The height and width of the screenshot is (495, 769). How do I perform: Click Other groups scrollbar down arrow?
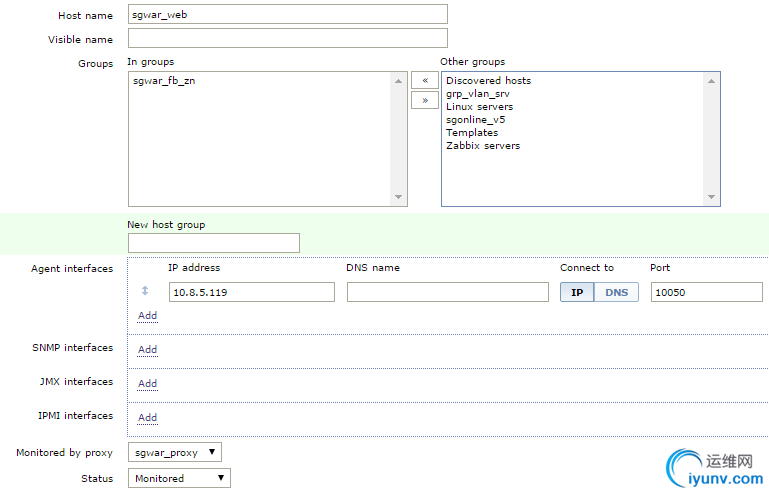point(711,197)
